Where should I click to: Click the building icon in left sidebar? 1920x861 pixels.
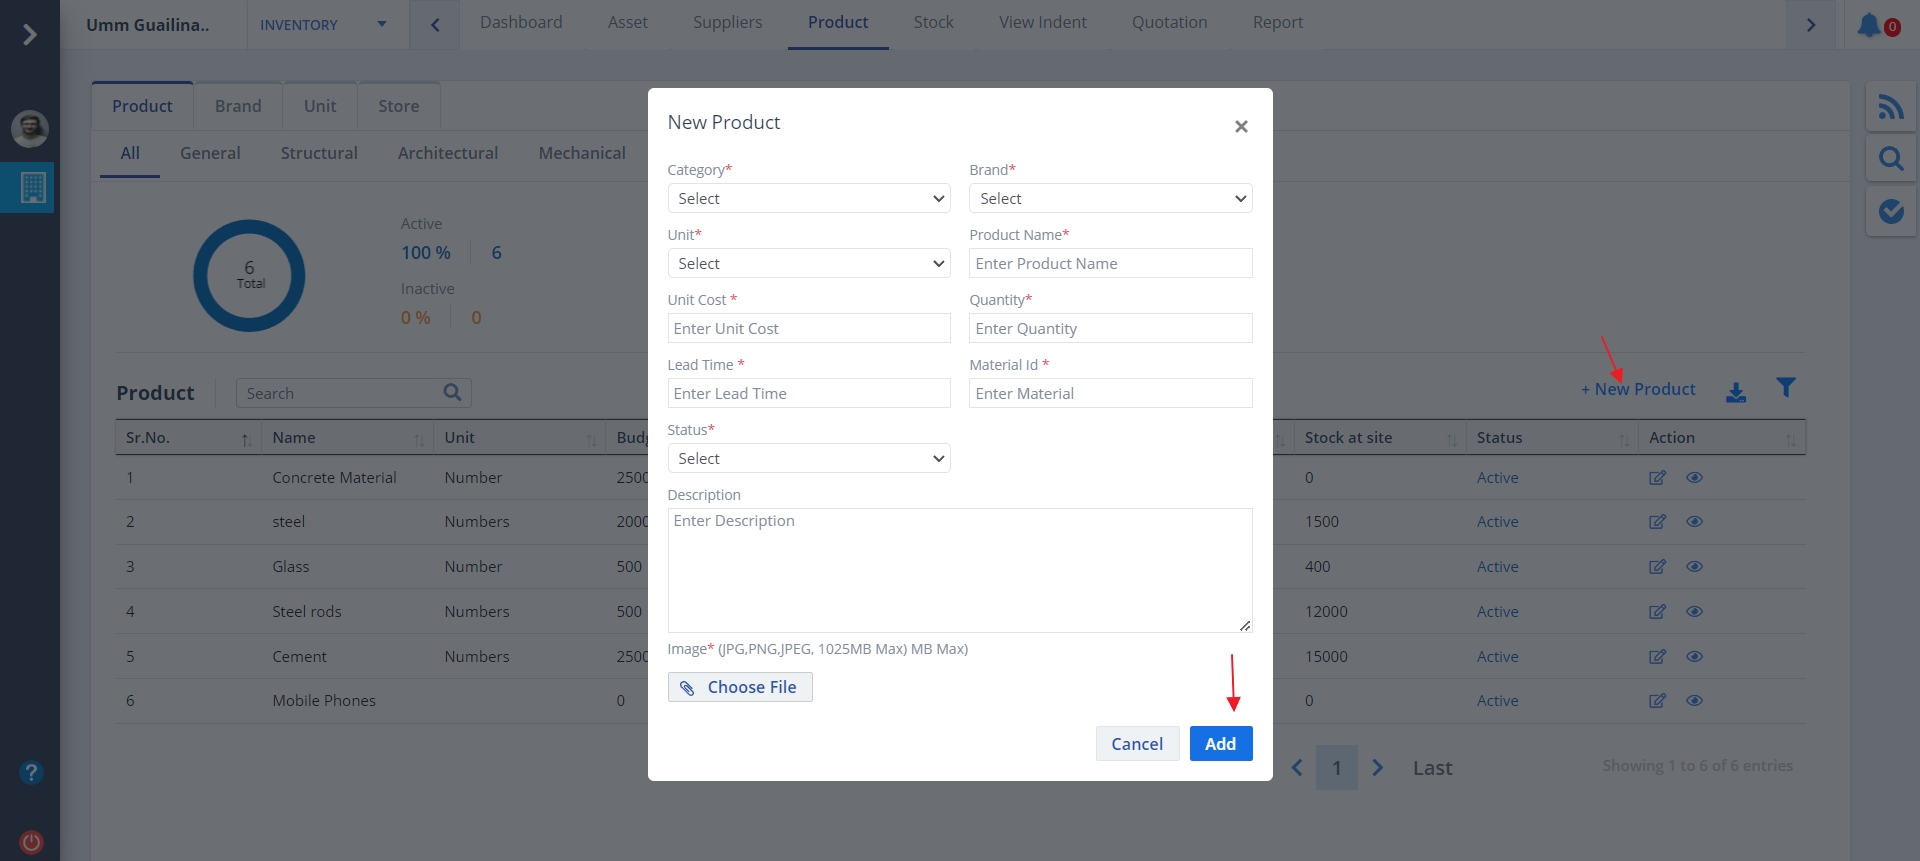[x=32, y=187]
